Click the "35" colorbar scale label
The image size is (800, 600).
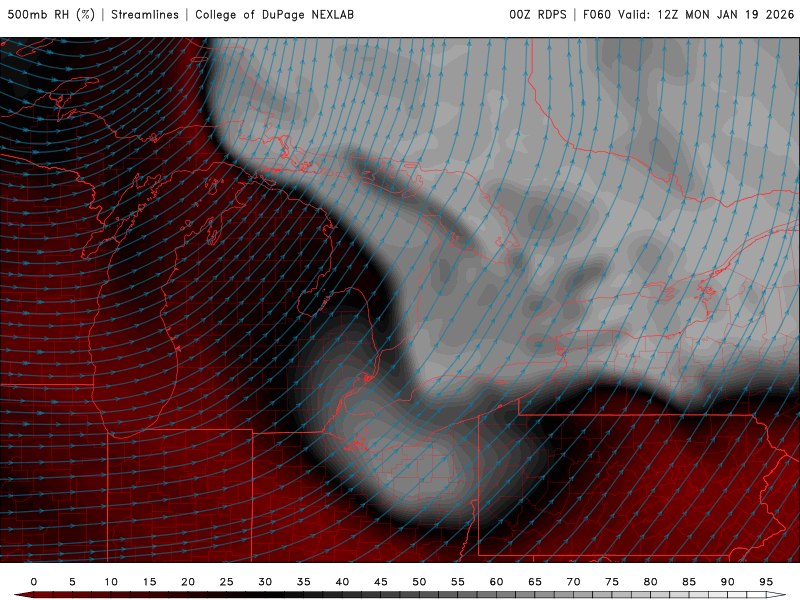pos(304,582)
